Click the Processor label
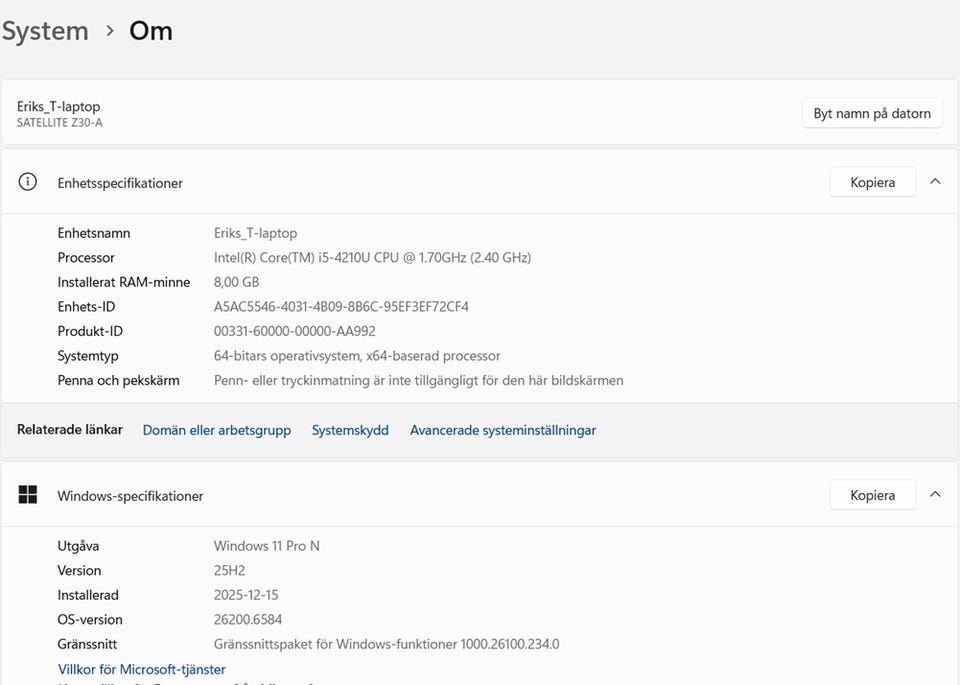Screen dimensions: 960x685 pyautogui.click(x=86, y=258)
